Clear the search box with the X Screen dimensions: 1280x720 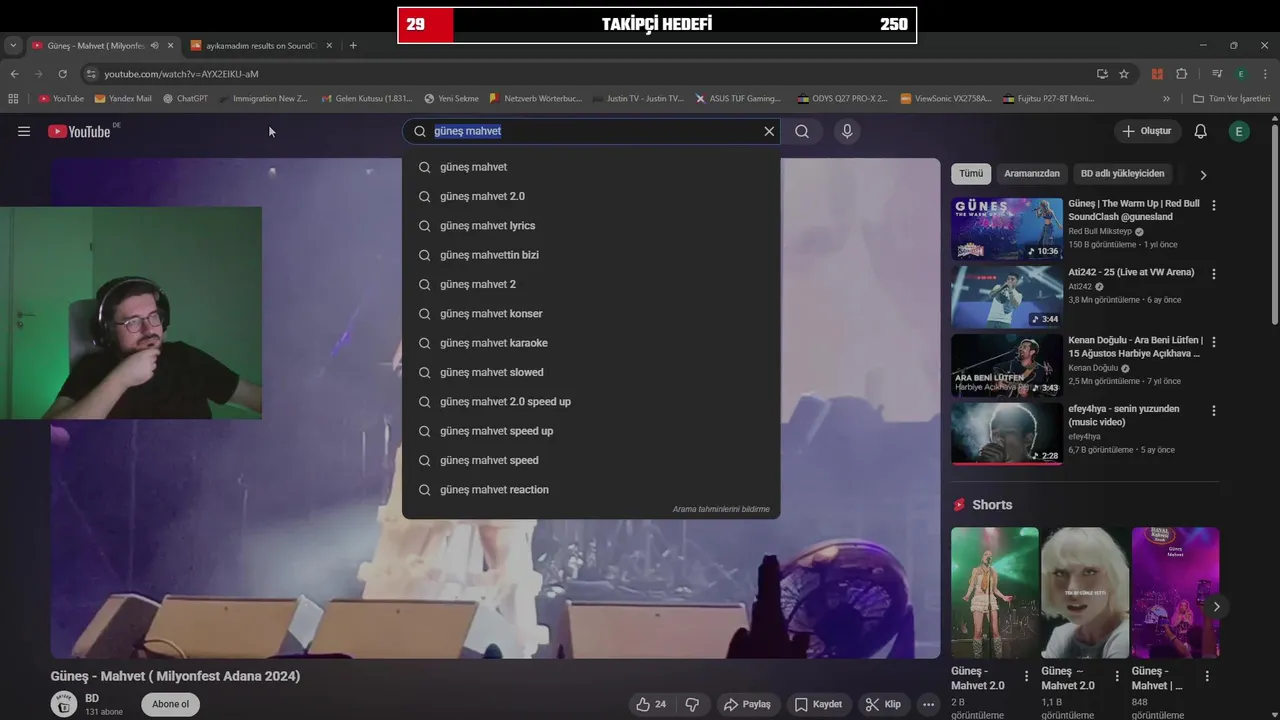(x=769, y=131)
